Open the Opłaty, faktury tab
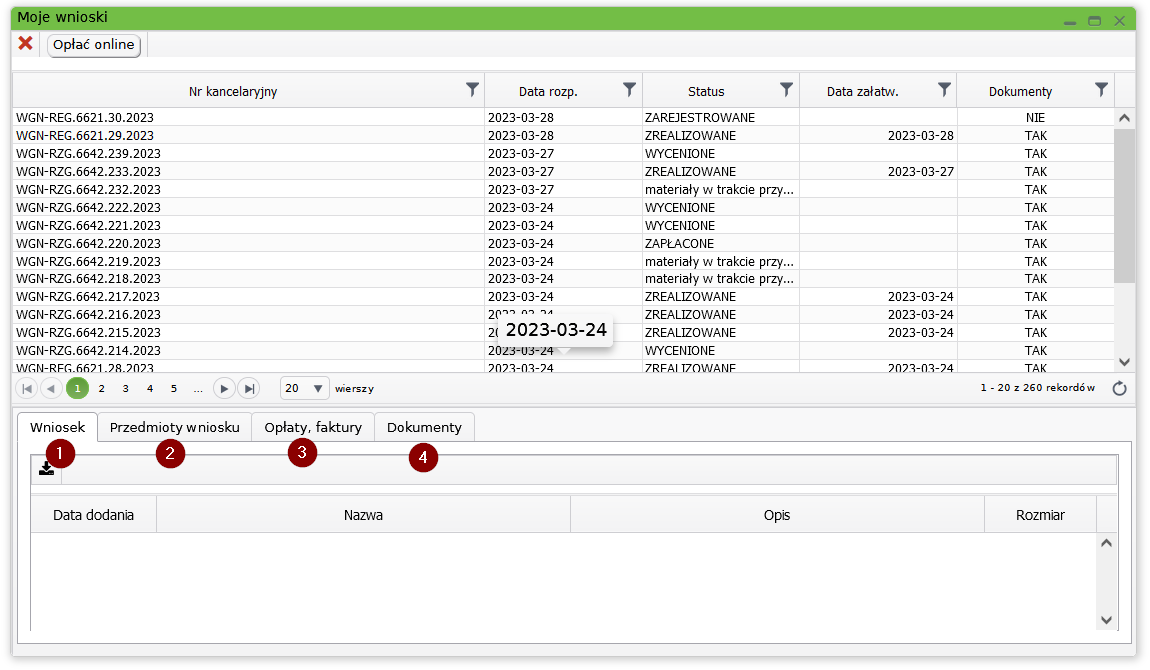The width and height of the screenshot is (1150, 670). 313,427
